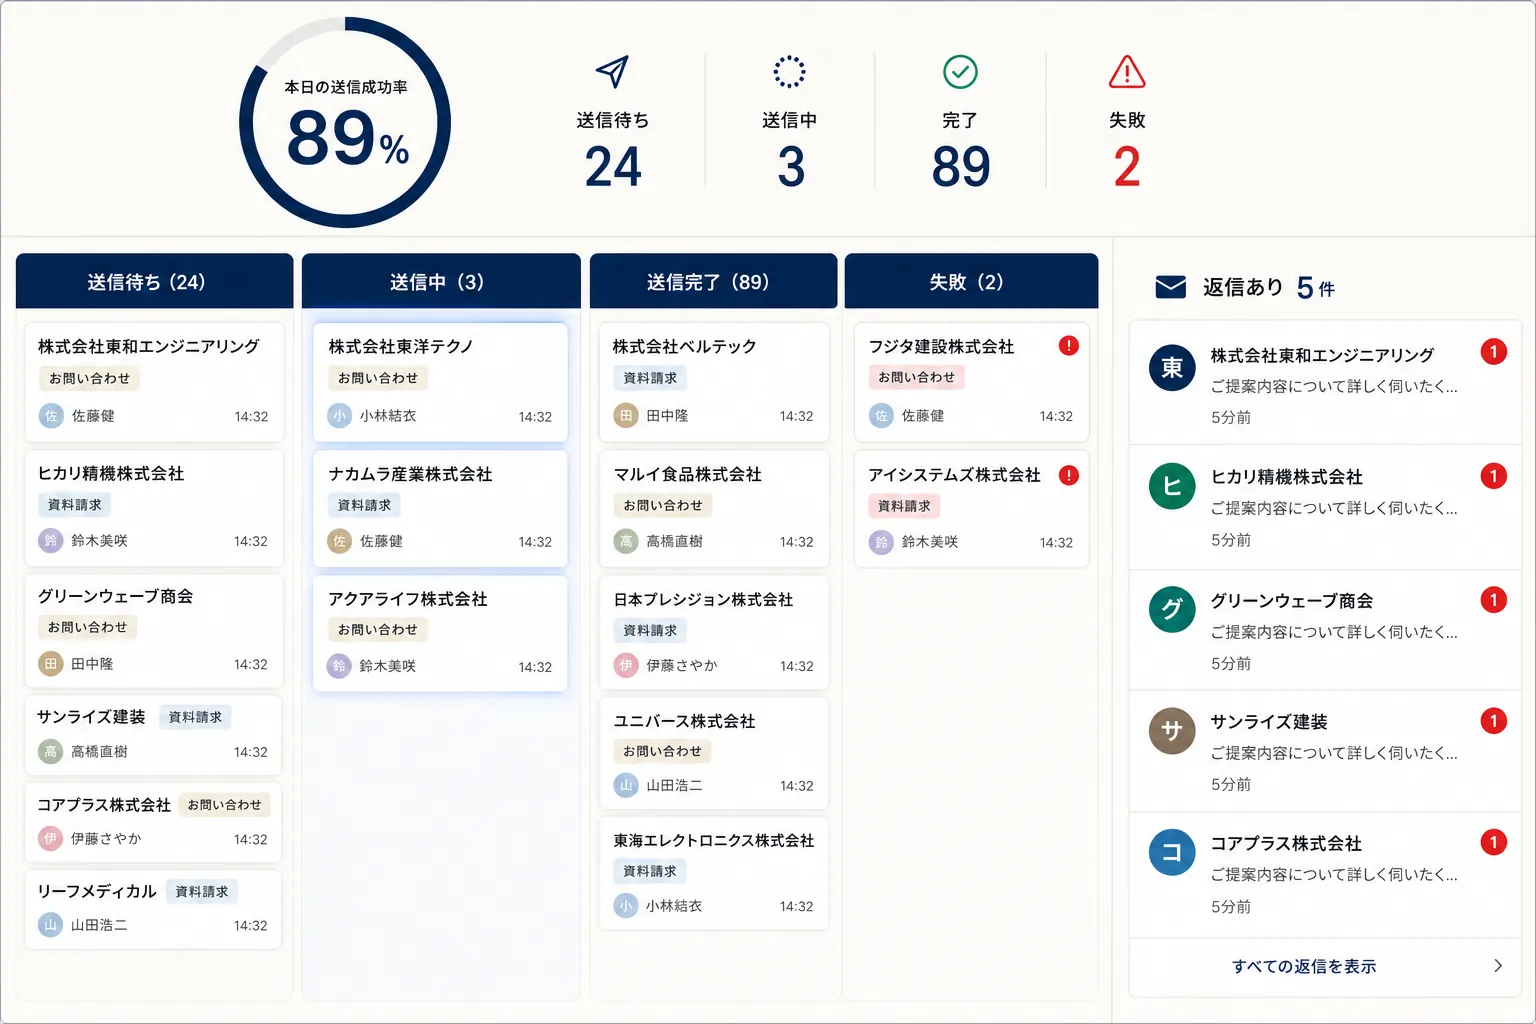Click the コ avatar for コアプラス reply
The width and height of the screenshot is (1536, 1024).
1172,852
